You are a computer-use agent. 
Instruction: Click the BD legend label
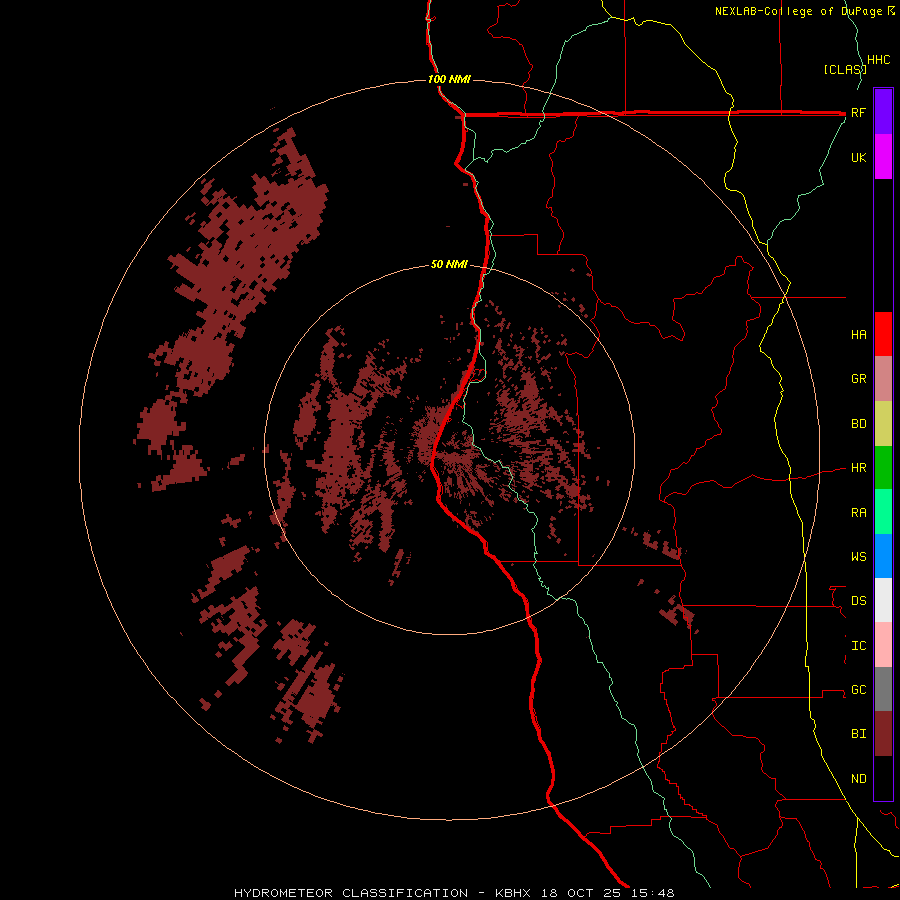click(859, 424)
